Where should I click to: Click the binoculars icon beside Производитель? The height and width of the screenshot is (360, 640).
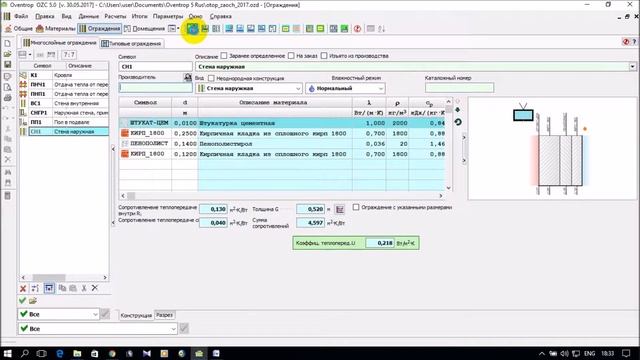point(187,77)
